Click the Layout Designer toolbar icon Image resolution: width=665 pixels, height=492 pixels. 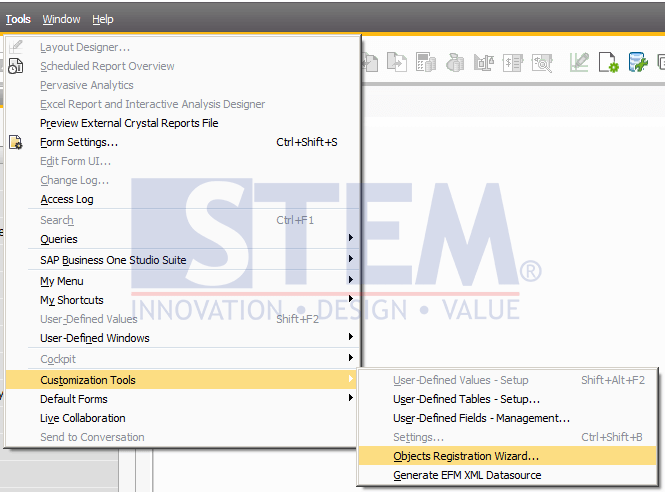[579, 62]
